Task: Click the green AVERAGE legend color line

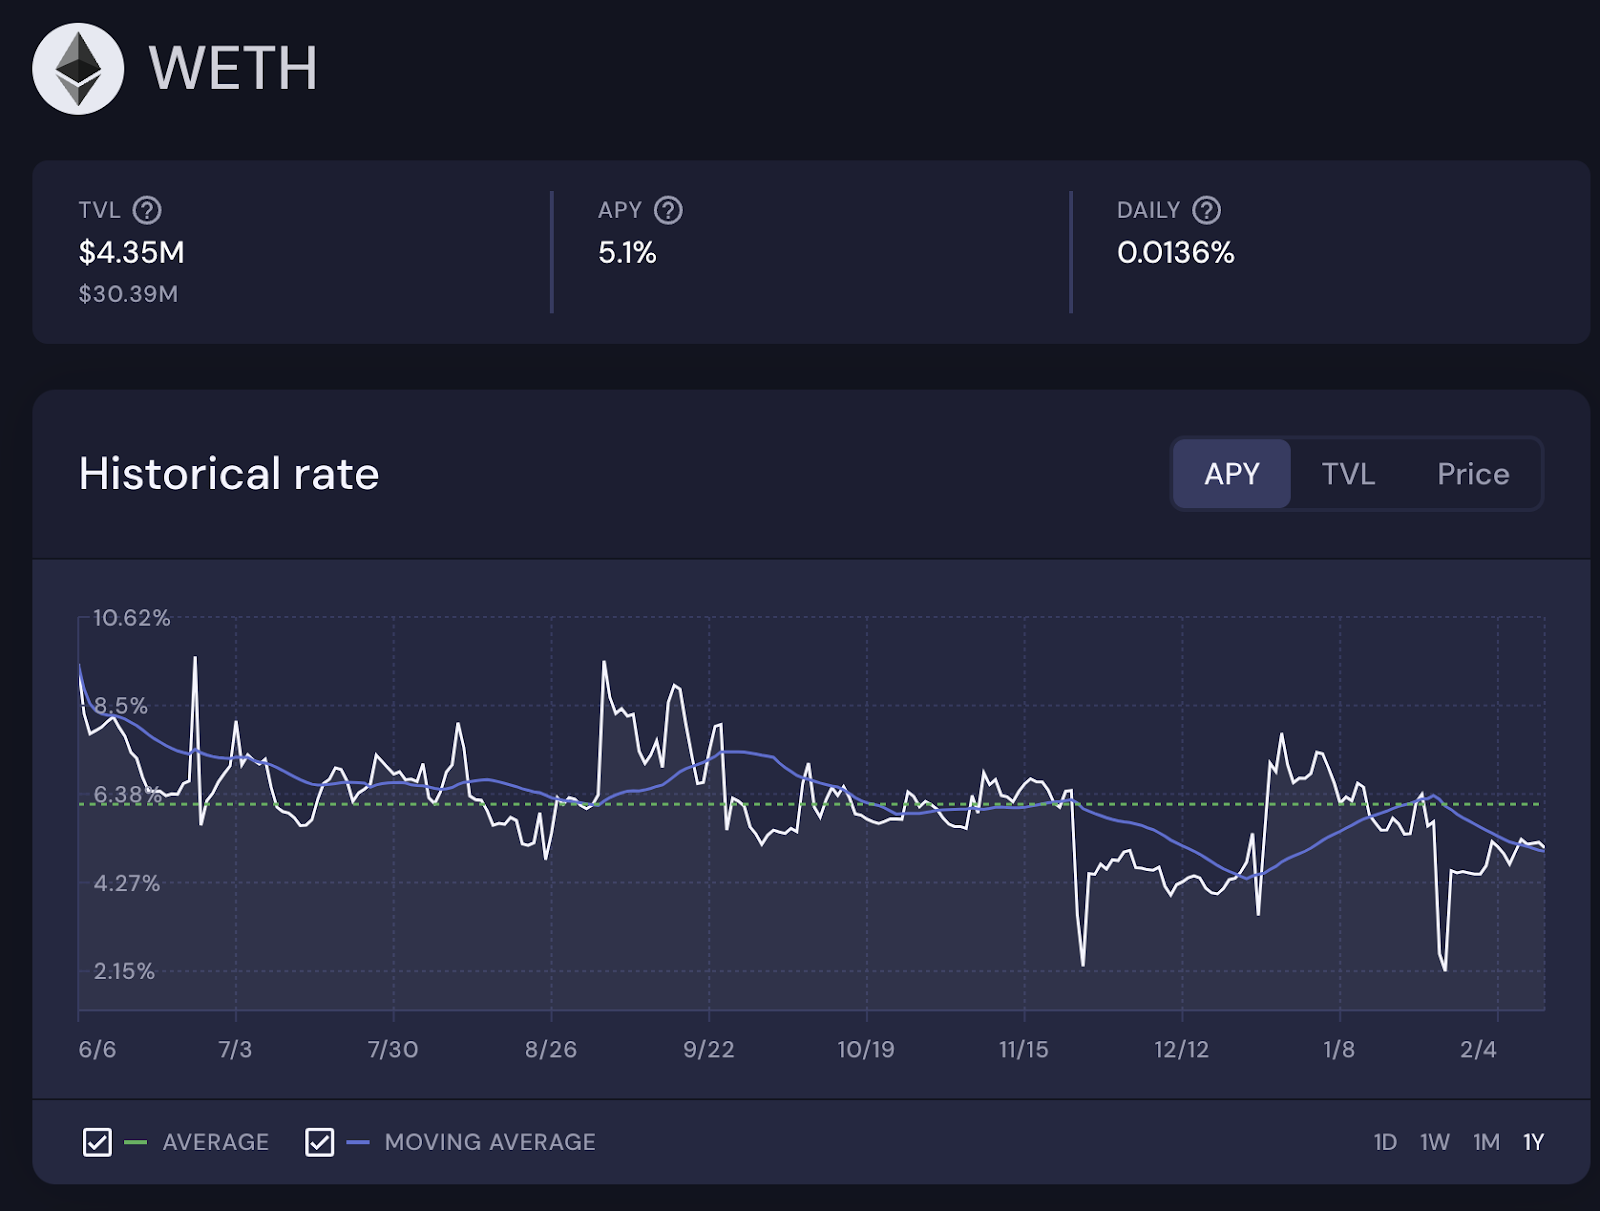Action: [136, 1142]
